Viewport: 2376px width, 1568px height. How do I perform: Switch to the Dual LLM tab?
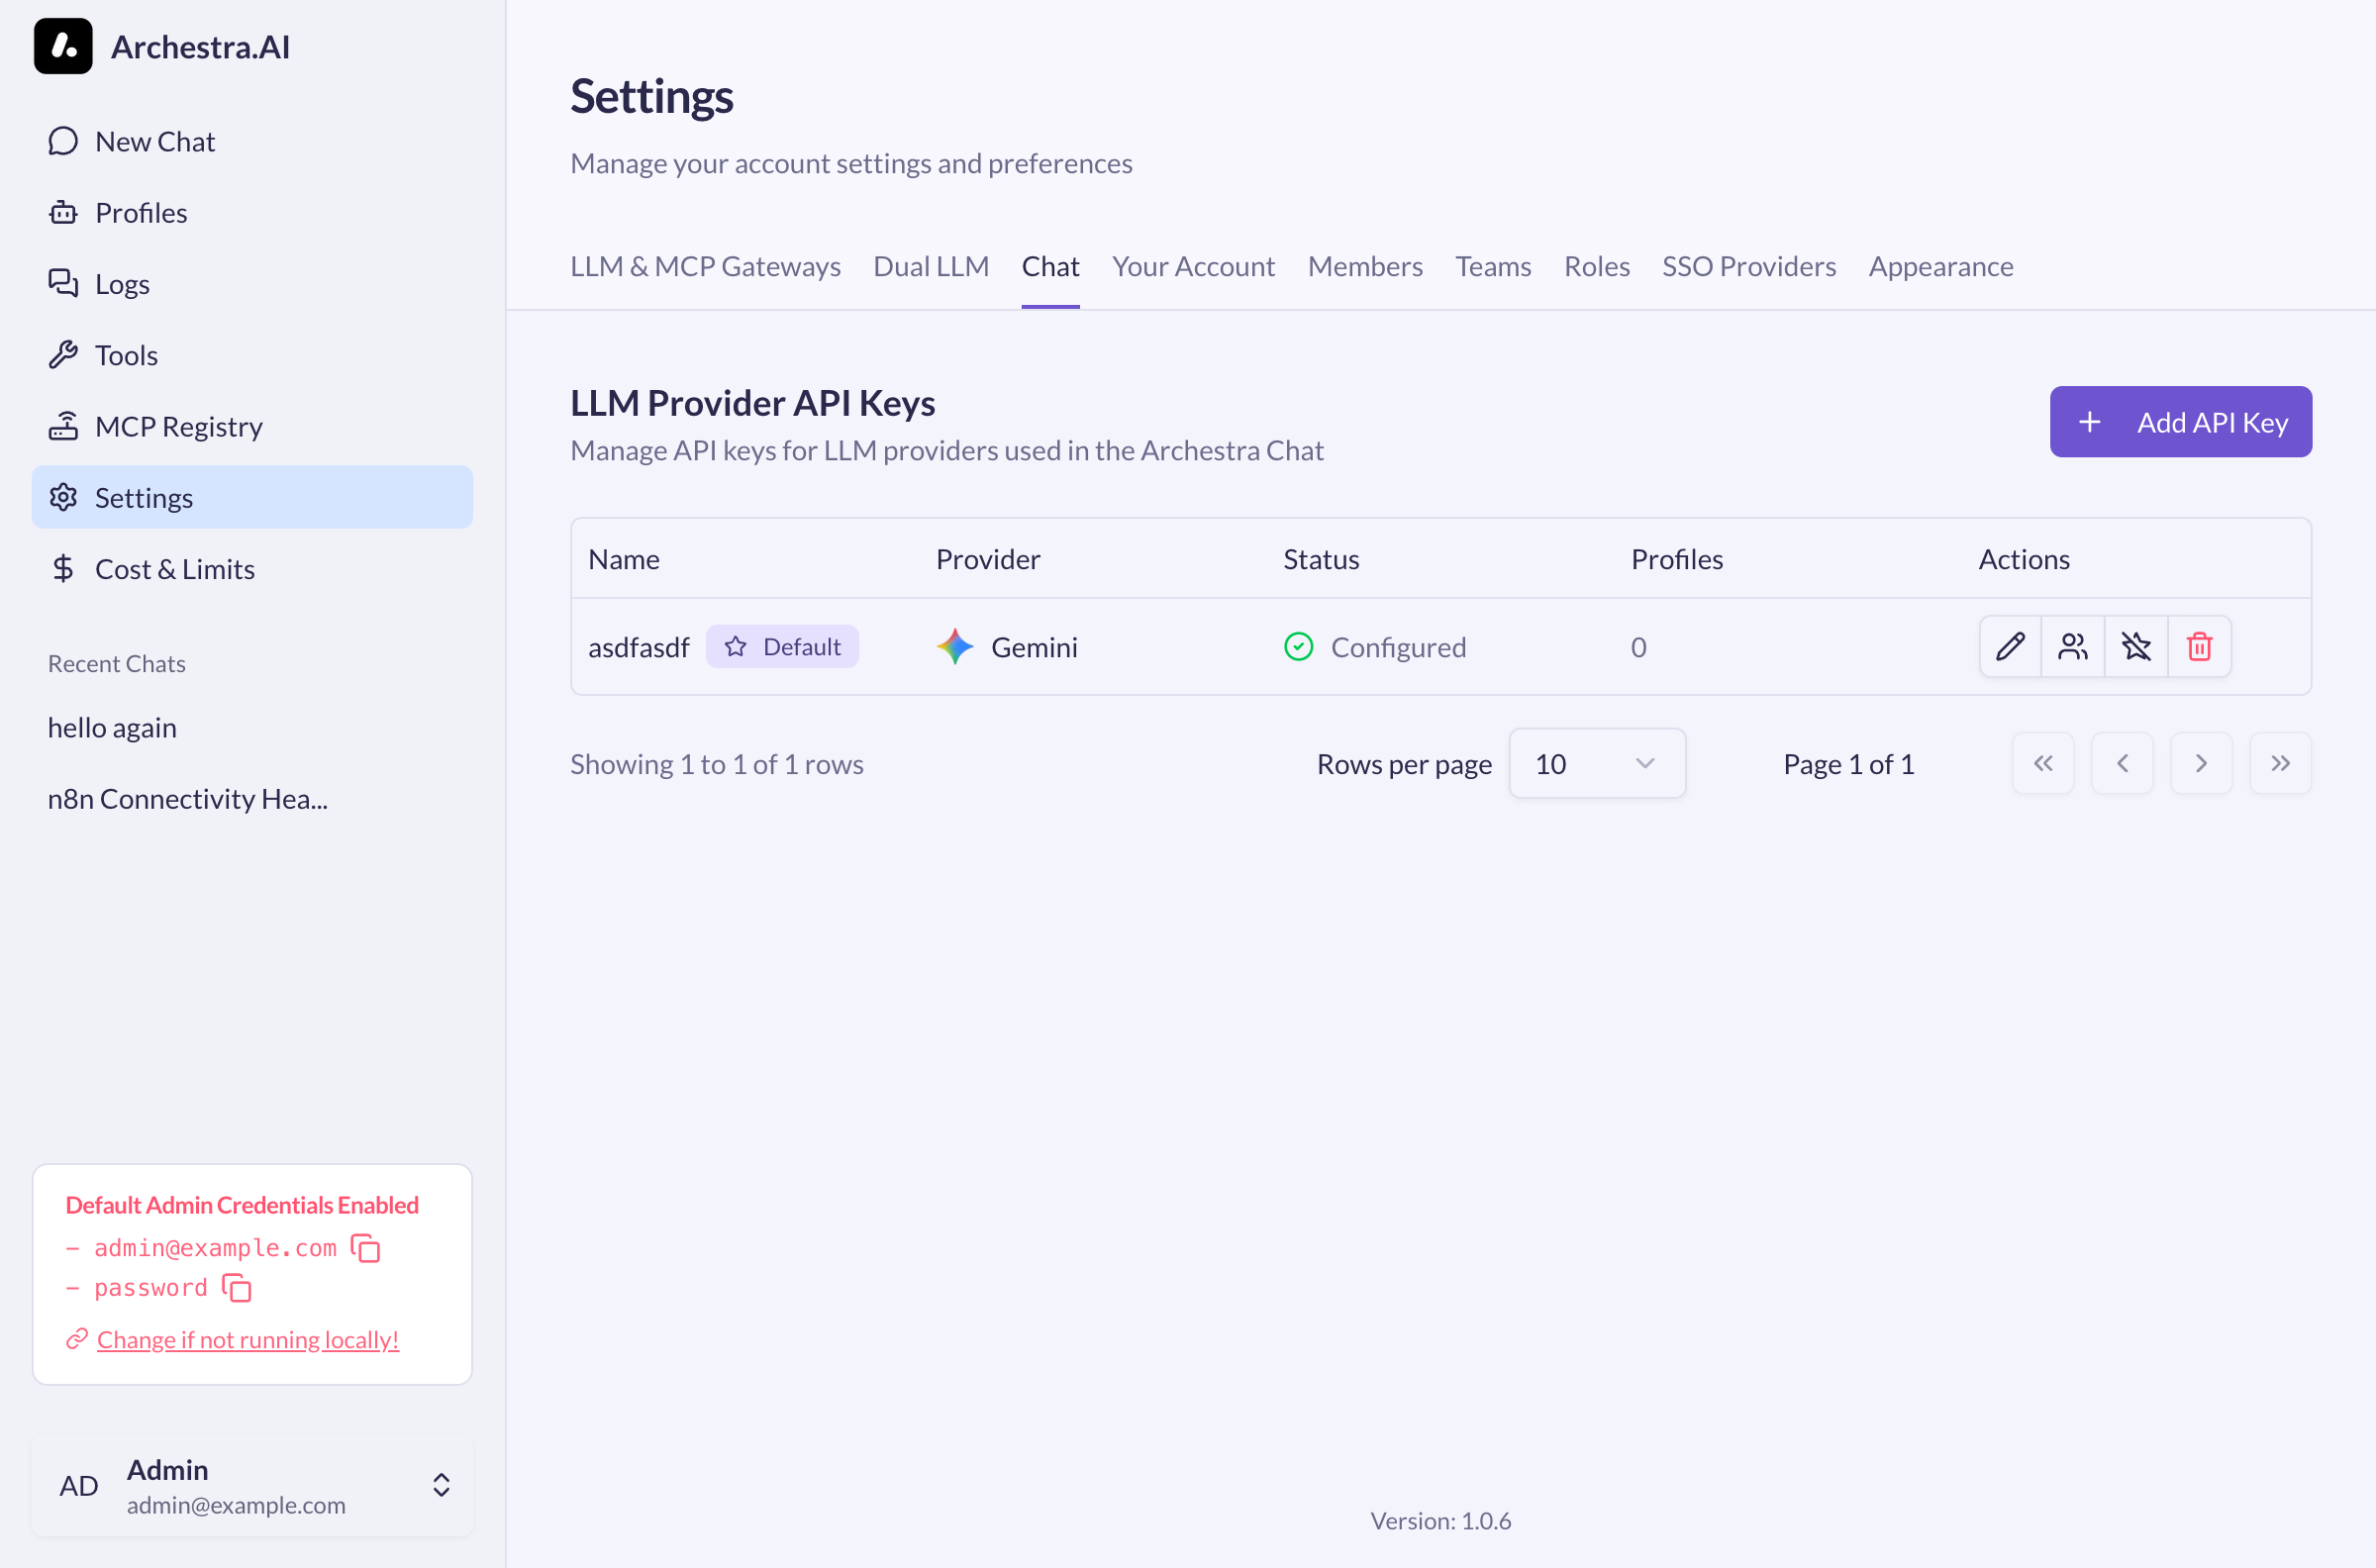tap(930, 266)
